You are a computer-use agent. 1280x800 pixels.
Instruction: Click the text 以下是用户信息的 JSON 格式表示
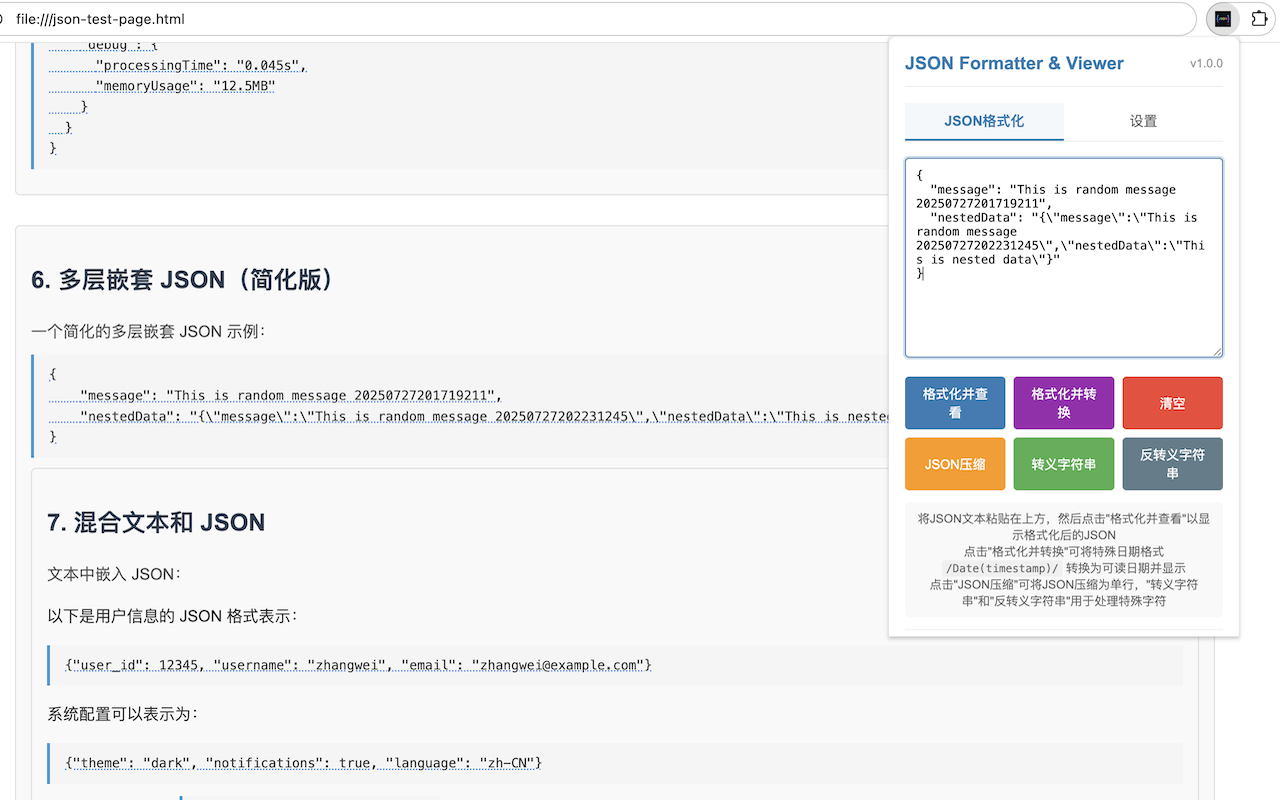pyautogui.click(x=172, y=616)
